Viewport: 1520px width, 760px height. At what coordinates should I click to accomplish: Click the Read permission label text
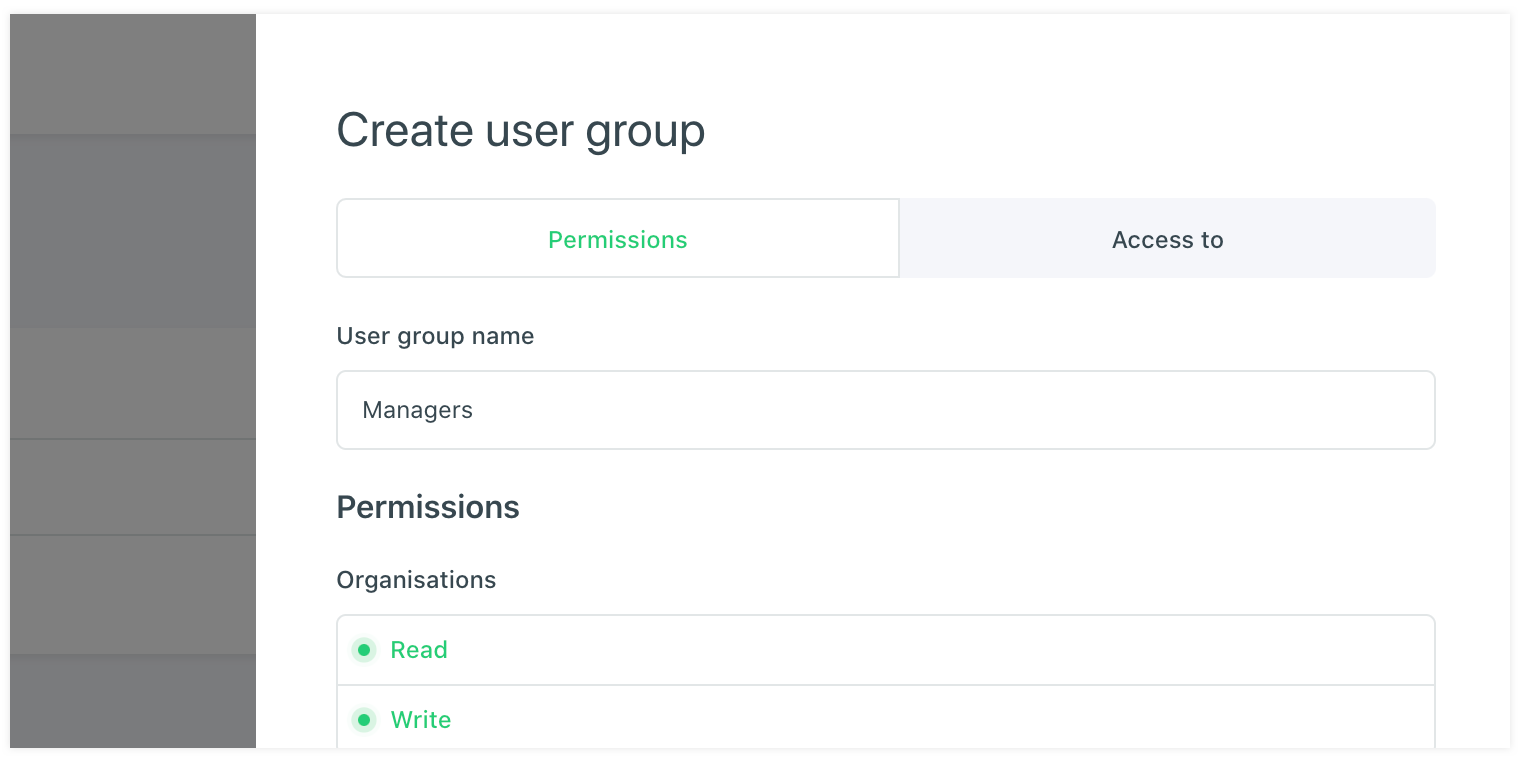[419, 650]
